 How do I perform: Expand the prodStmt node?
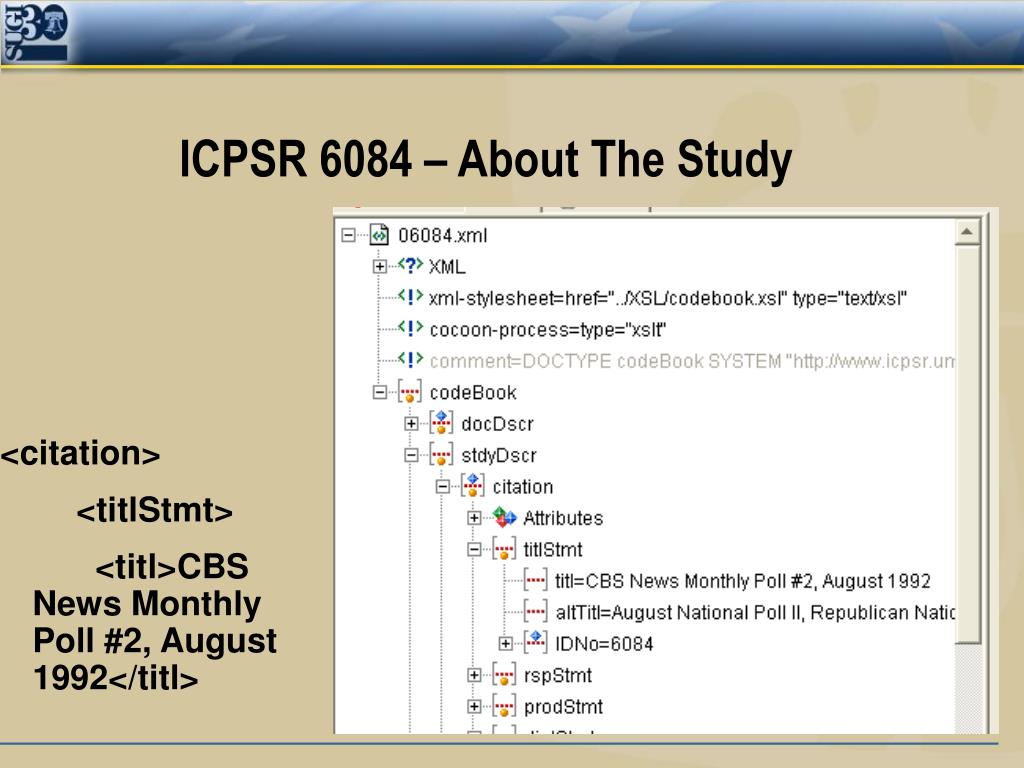click(474, 707)
